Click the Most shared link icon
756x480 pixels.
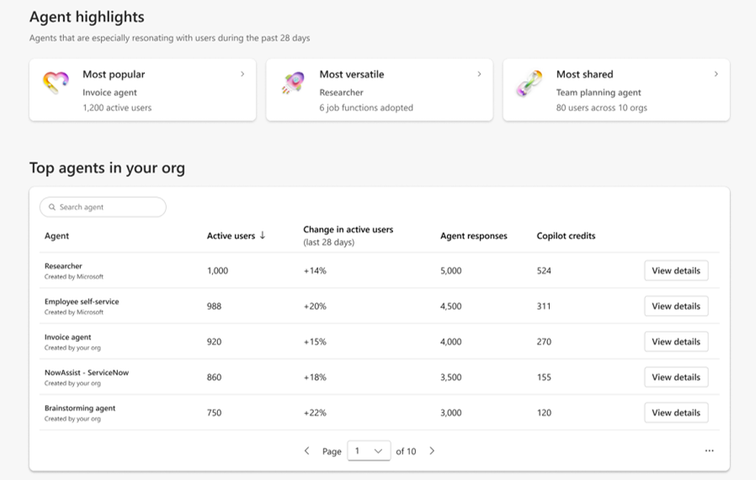pos(529,84)
